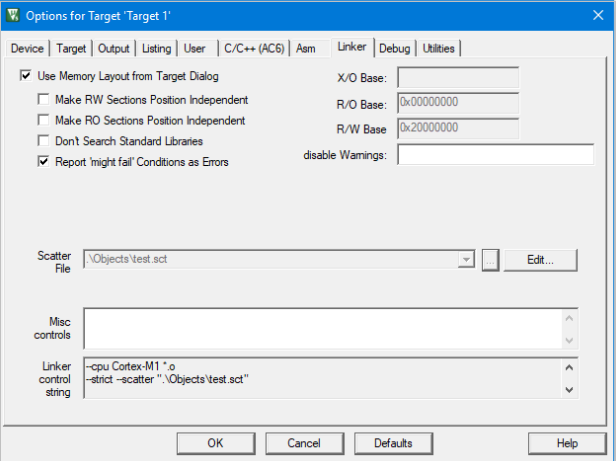Click the Edit... button for scatter file
This screenshot has height=461, width=616.
point(540,260)
